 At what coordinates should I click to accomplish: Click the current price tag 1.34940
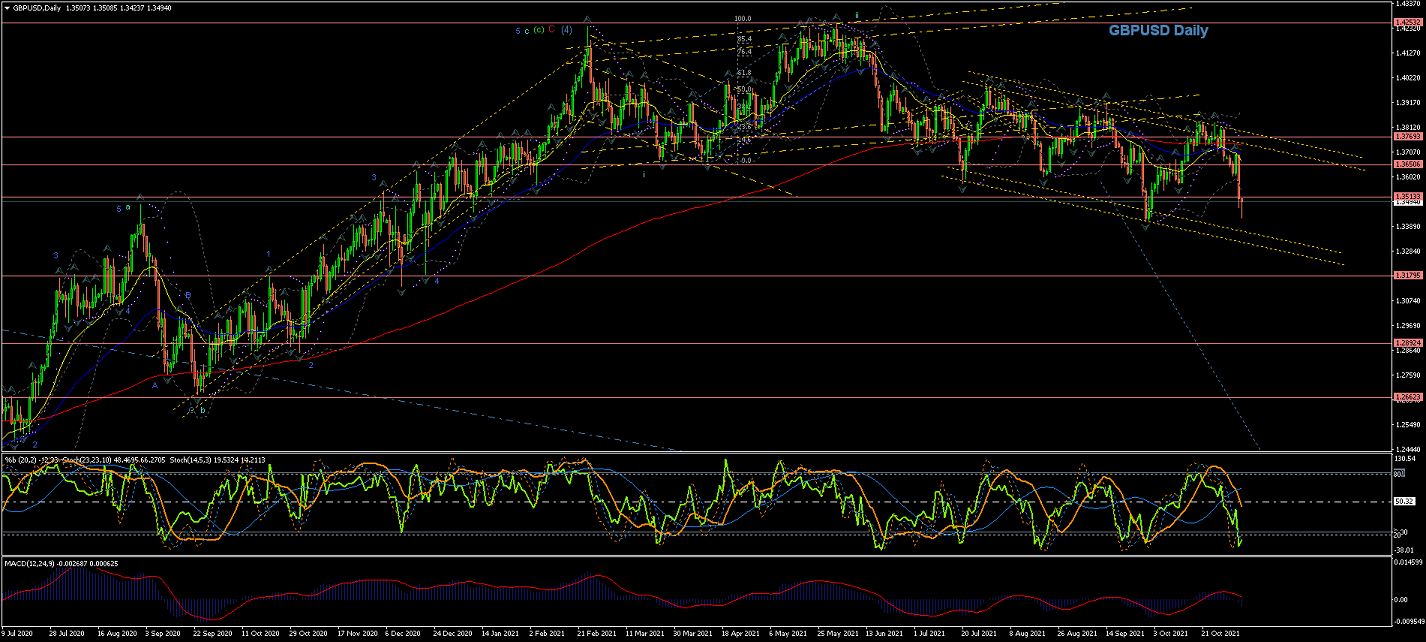pos(1408,203)
